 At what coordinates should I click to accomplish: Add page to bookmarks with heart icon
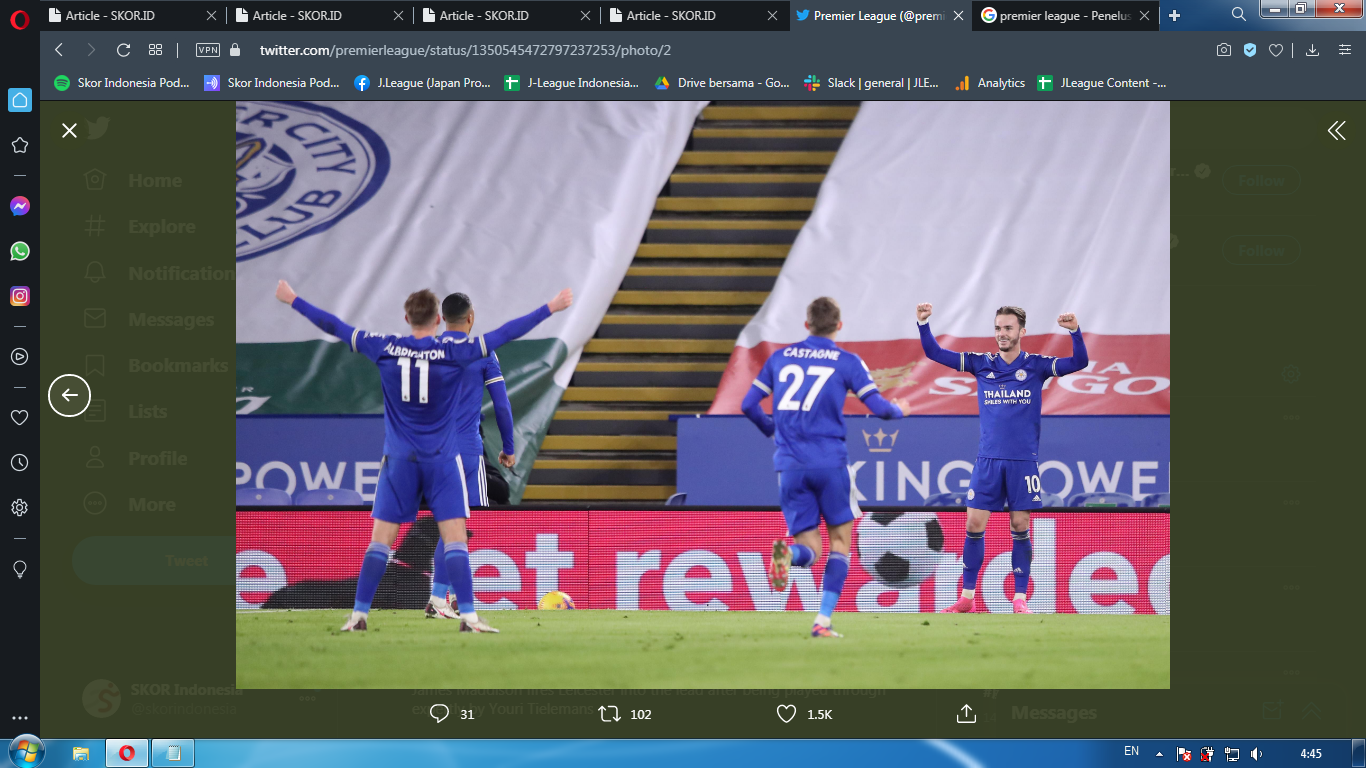pyautogui.click(x=1276, y=50)
